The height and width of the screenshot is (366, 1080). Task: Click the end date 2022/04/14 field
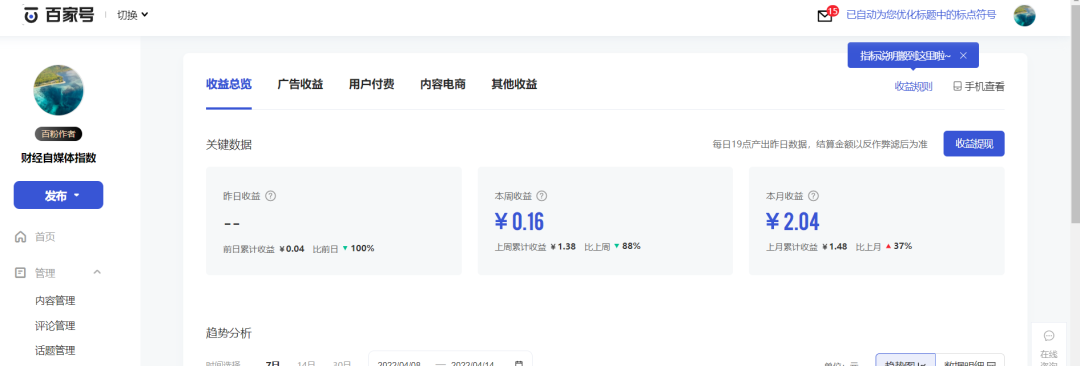472,363
